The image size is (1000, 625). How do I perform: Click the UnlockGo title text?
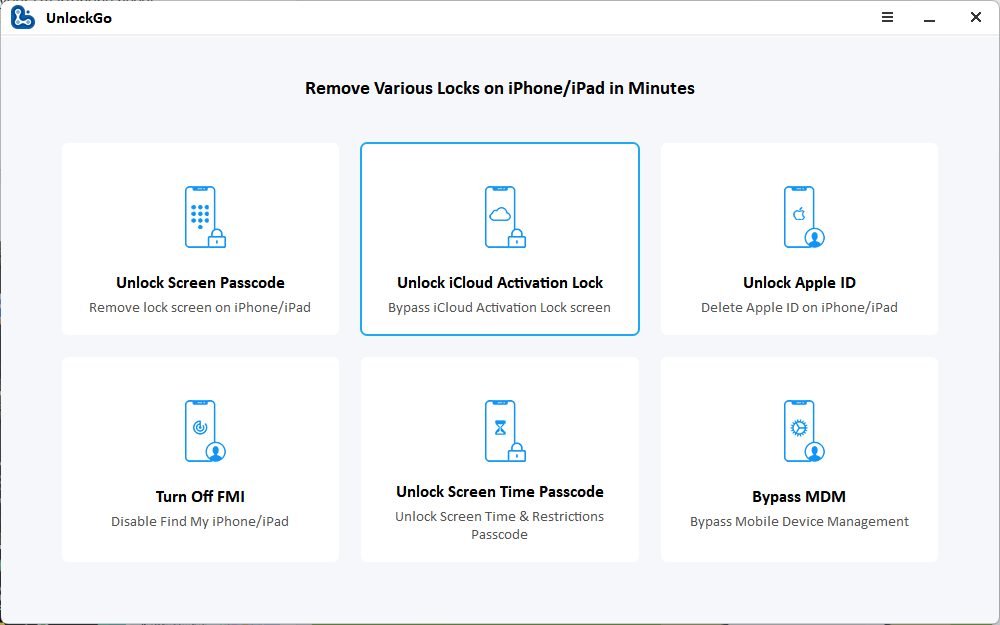point(79,18)
